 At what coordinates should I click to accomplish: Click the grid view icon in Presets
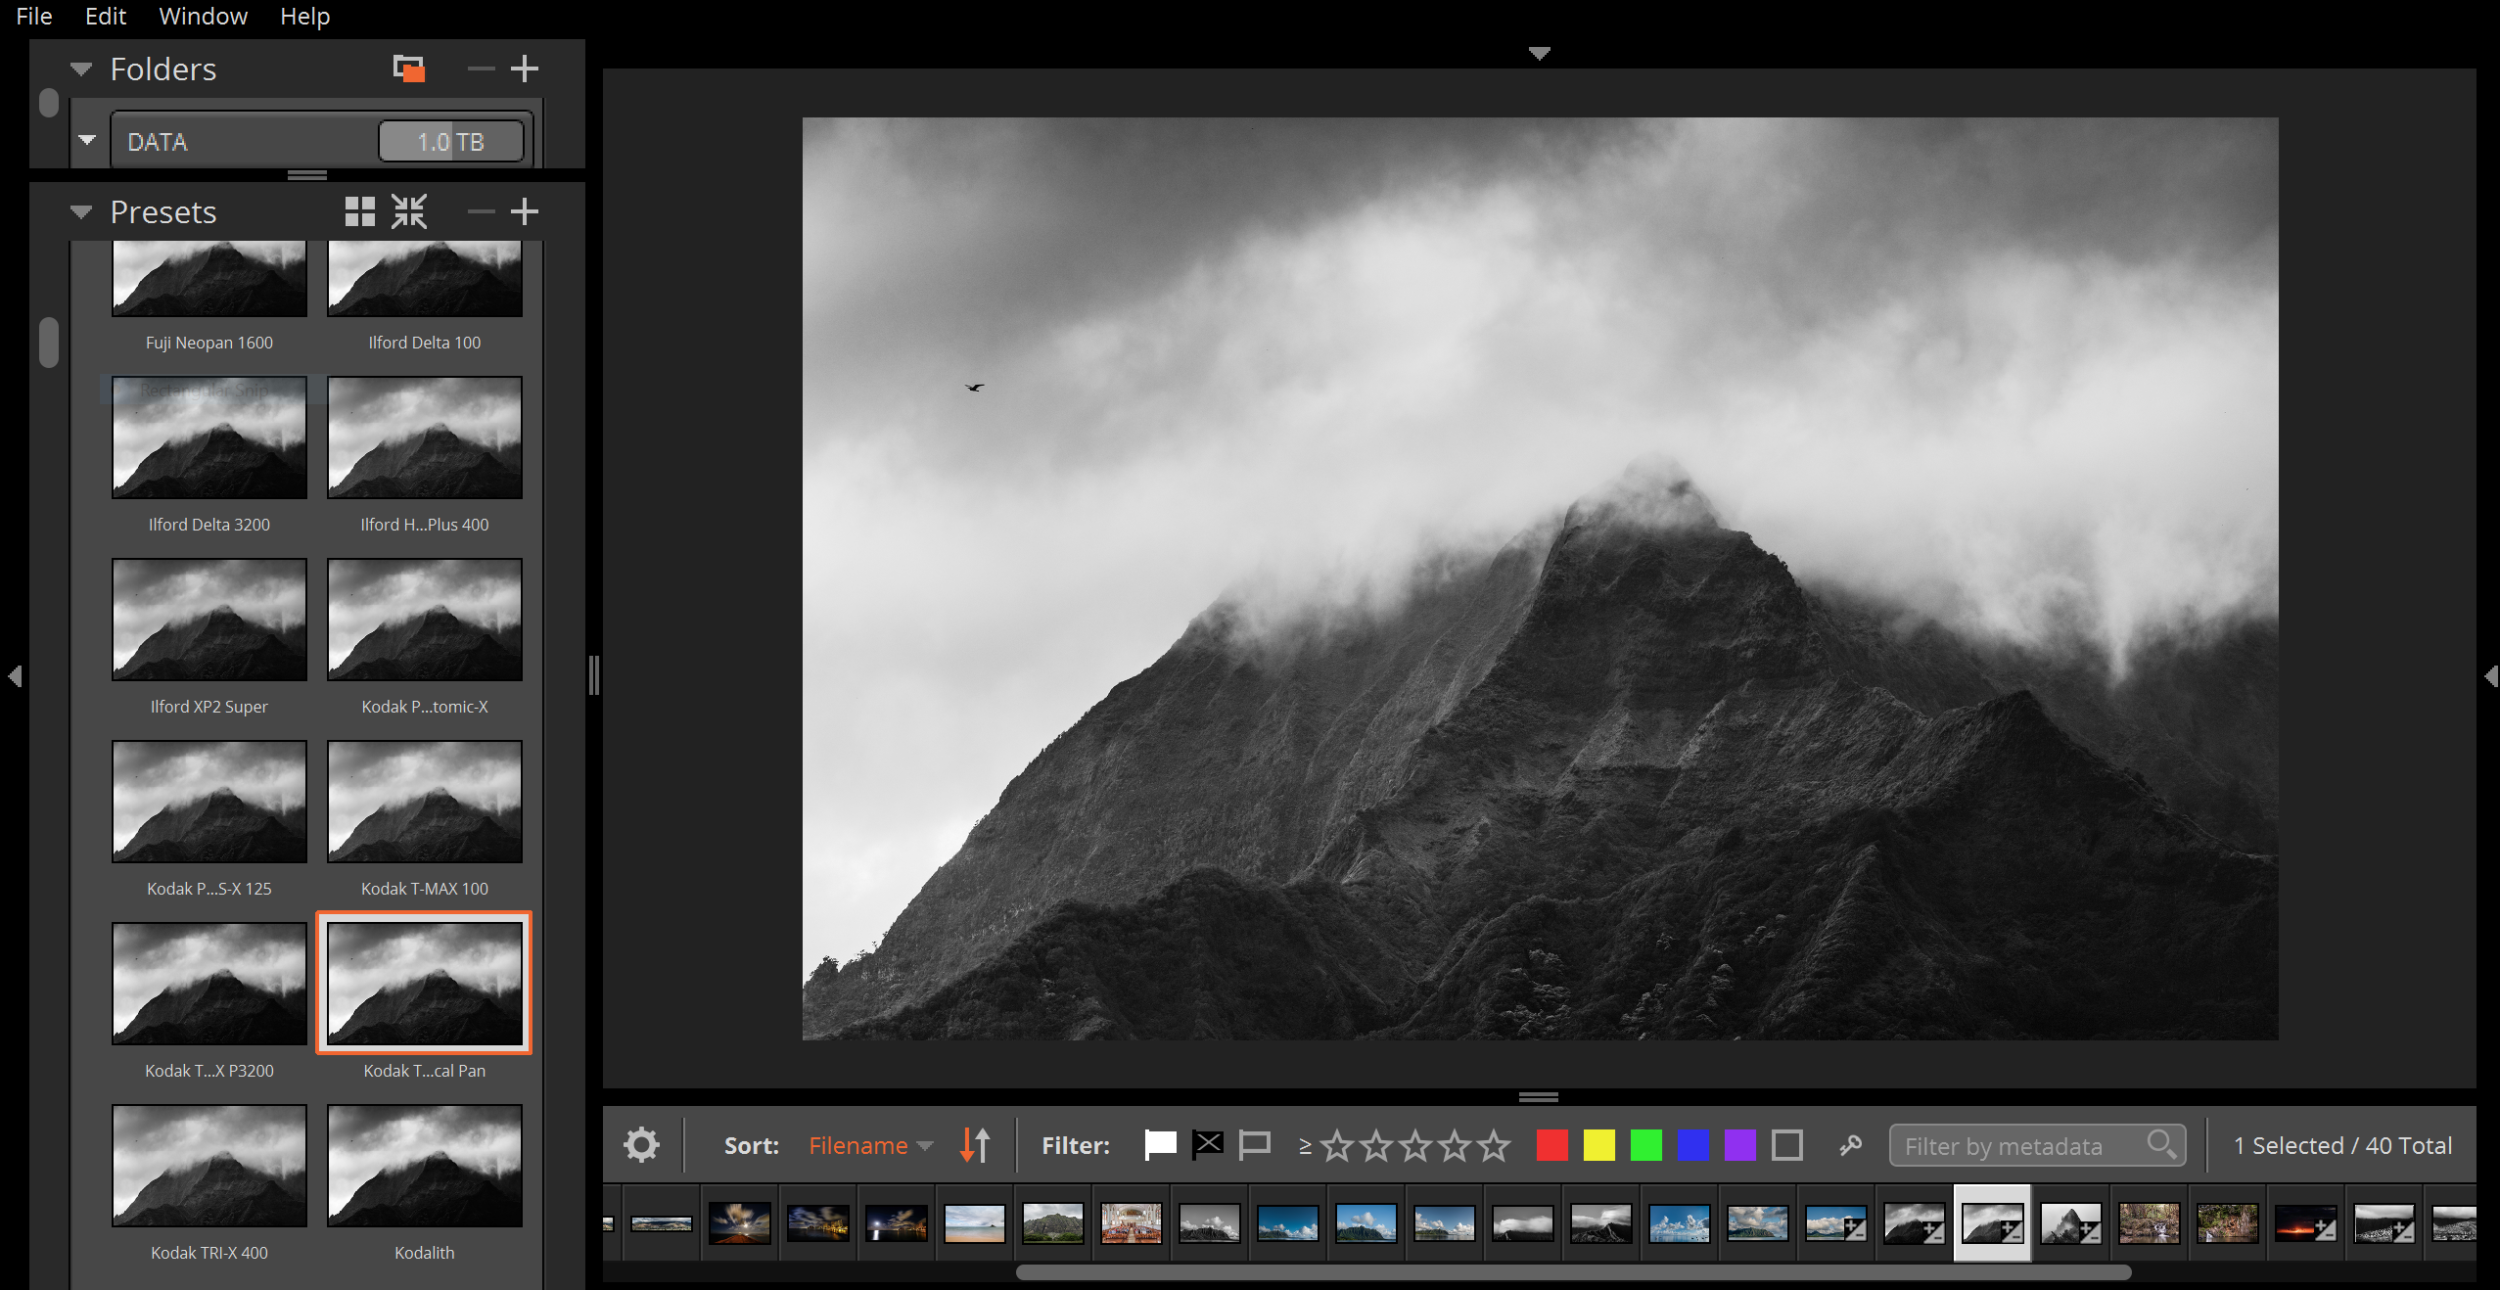click(359, 211)
